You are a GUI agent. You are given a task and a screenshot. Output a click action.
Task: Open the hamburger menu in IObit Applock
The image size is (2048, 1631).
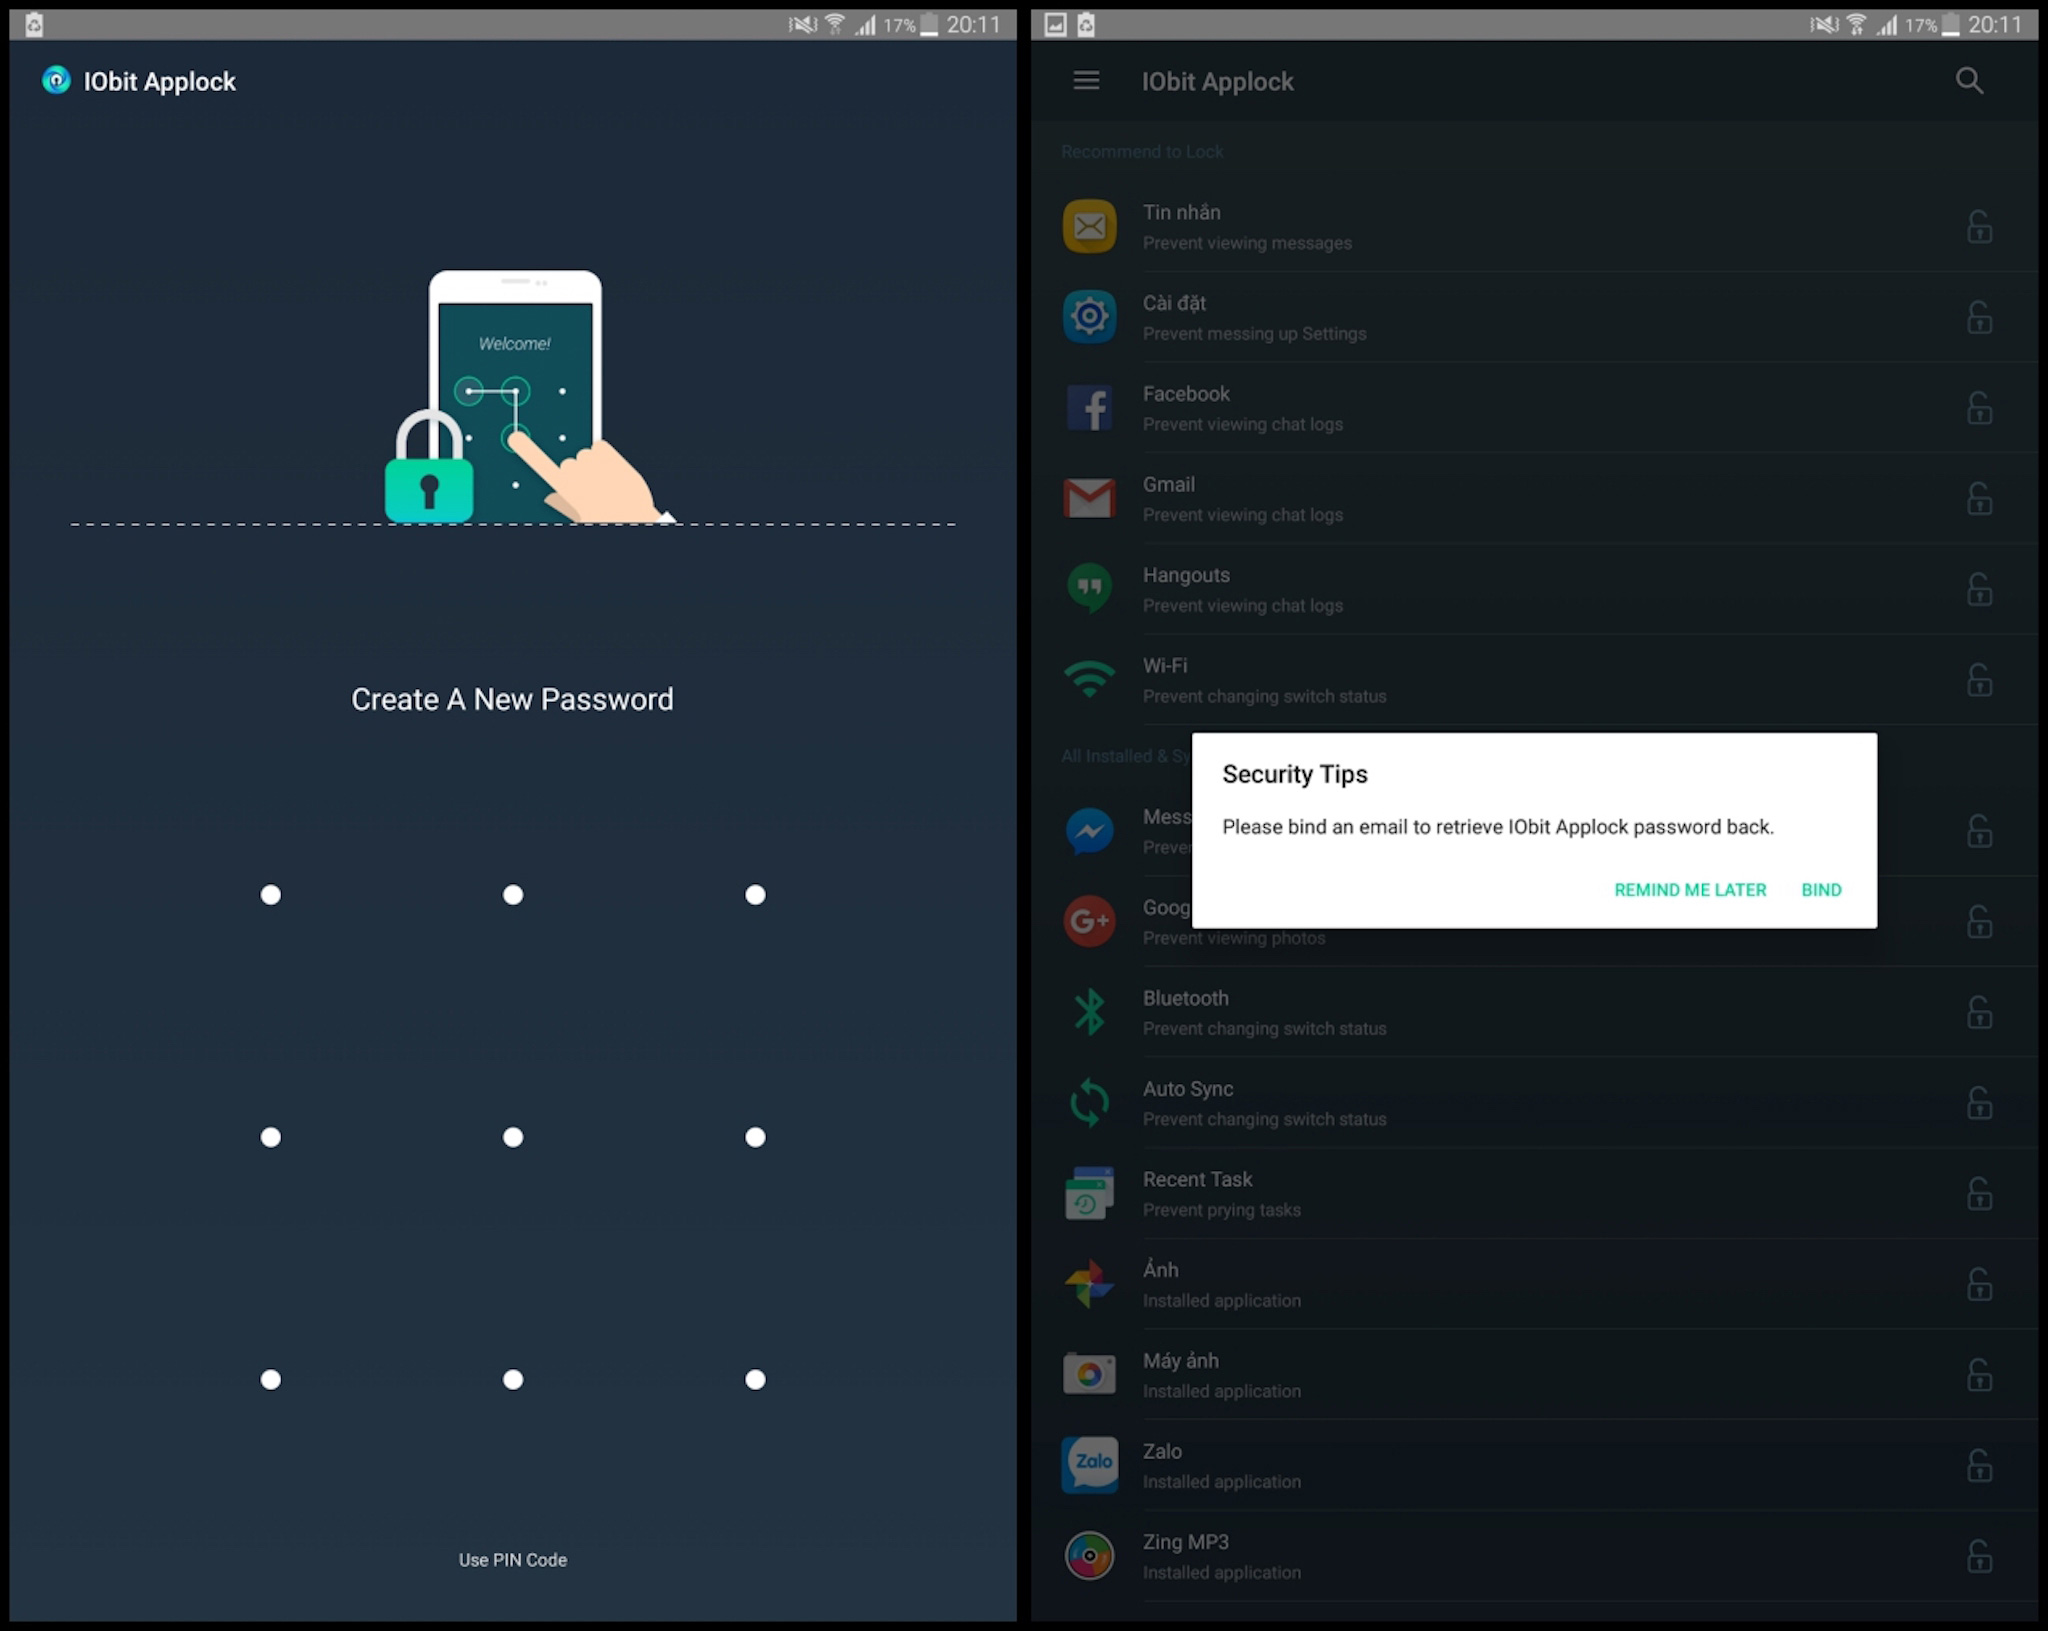click(1086, 81)
